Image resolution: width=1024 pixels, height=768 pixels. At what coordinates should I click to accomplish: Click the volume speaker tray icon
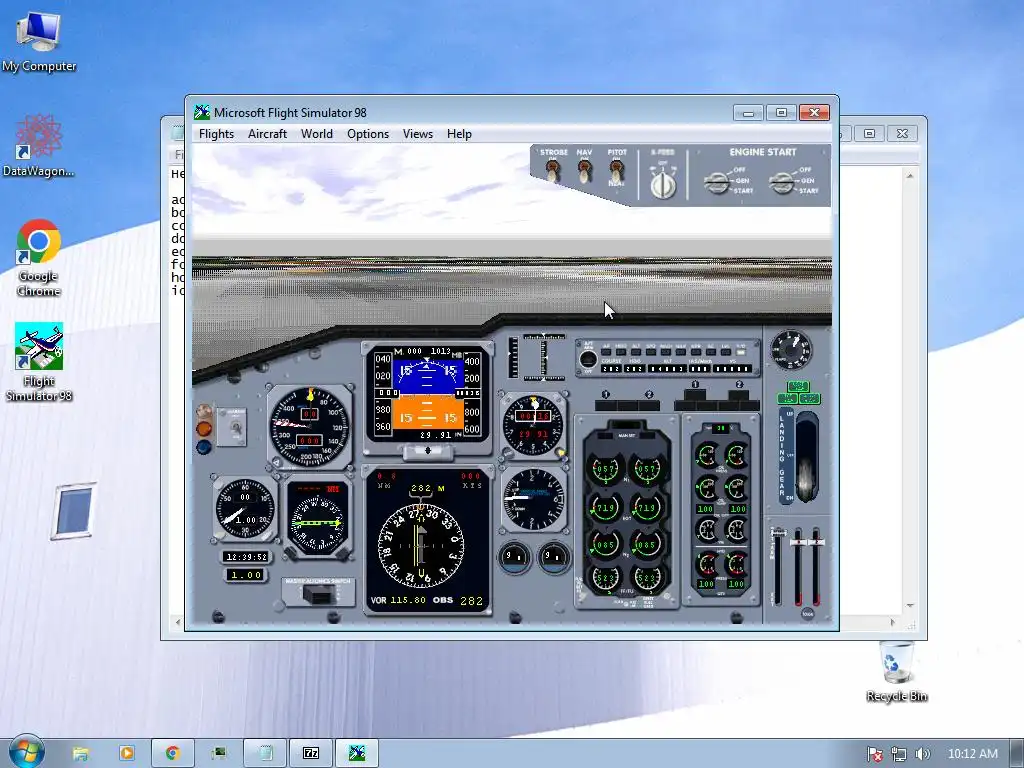pos(922,754)
